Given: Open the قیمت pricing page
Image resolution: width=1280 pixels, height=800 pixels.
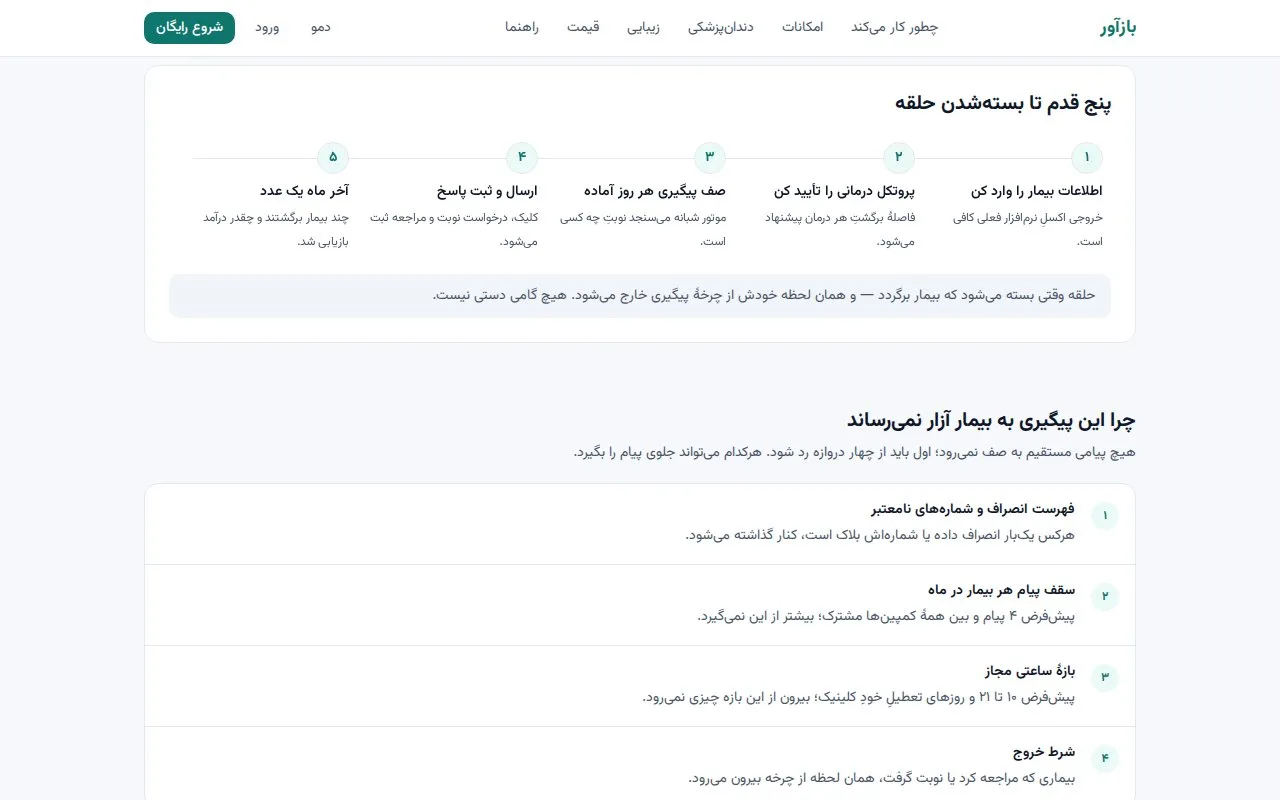Looking at the screenshot, I should (583, 27).
